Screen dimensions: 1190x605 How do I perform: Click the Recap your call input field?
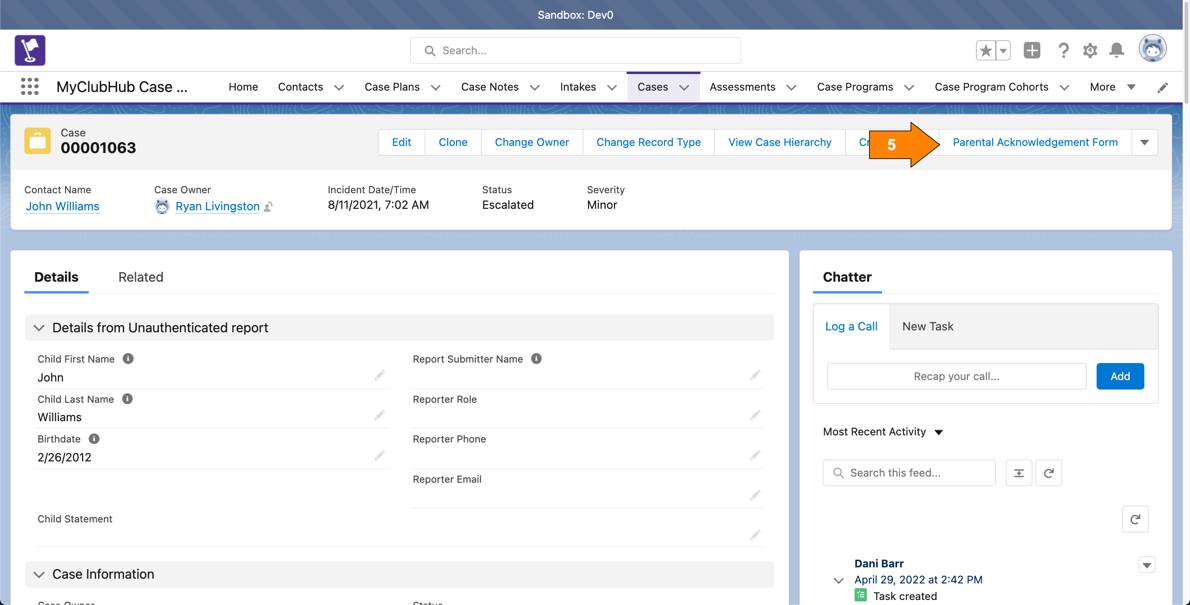(956, 376)
